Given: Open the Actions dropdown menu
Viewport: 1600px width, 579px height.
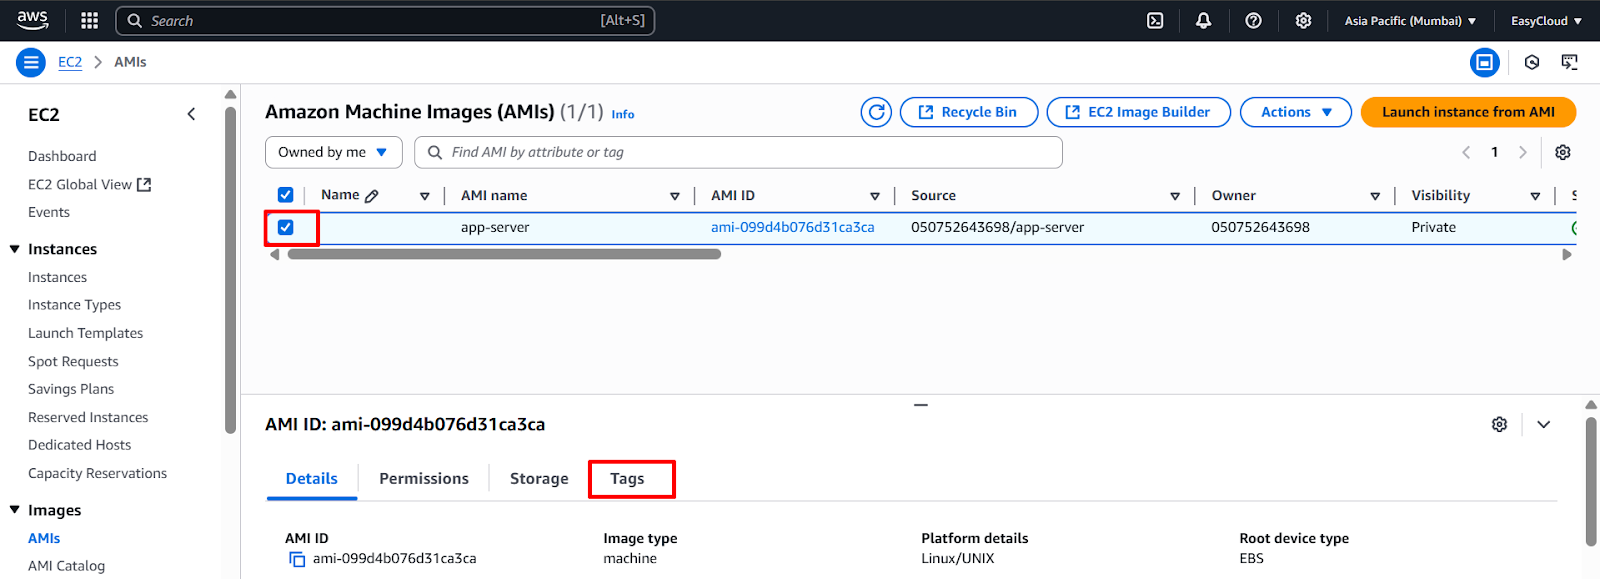Looking at the screenshot, I should [1296, 112].
